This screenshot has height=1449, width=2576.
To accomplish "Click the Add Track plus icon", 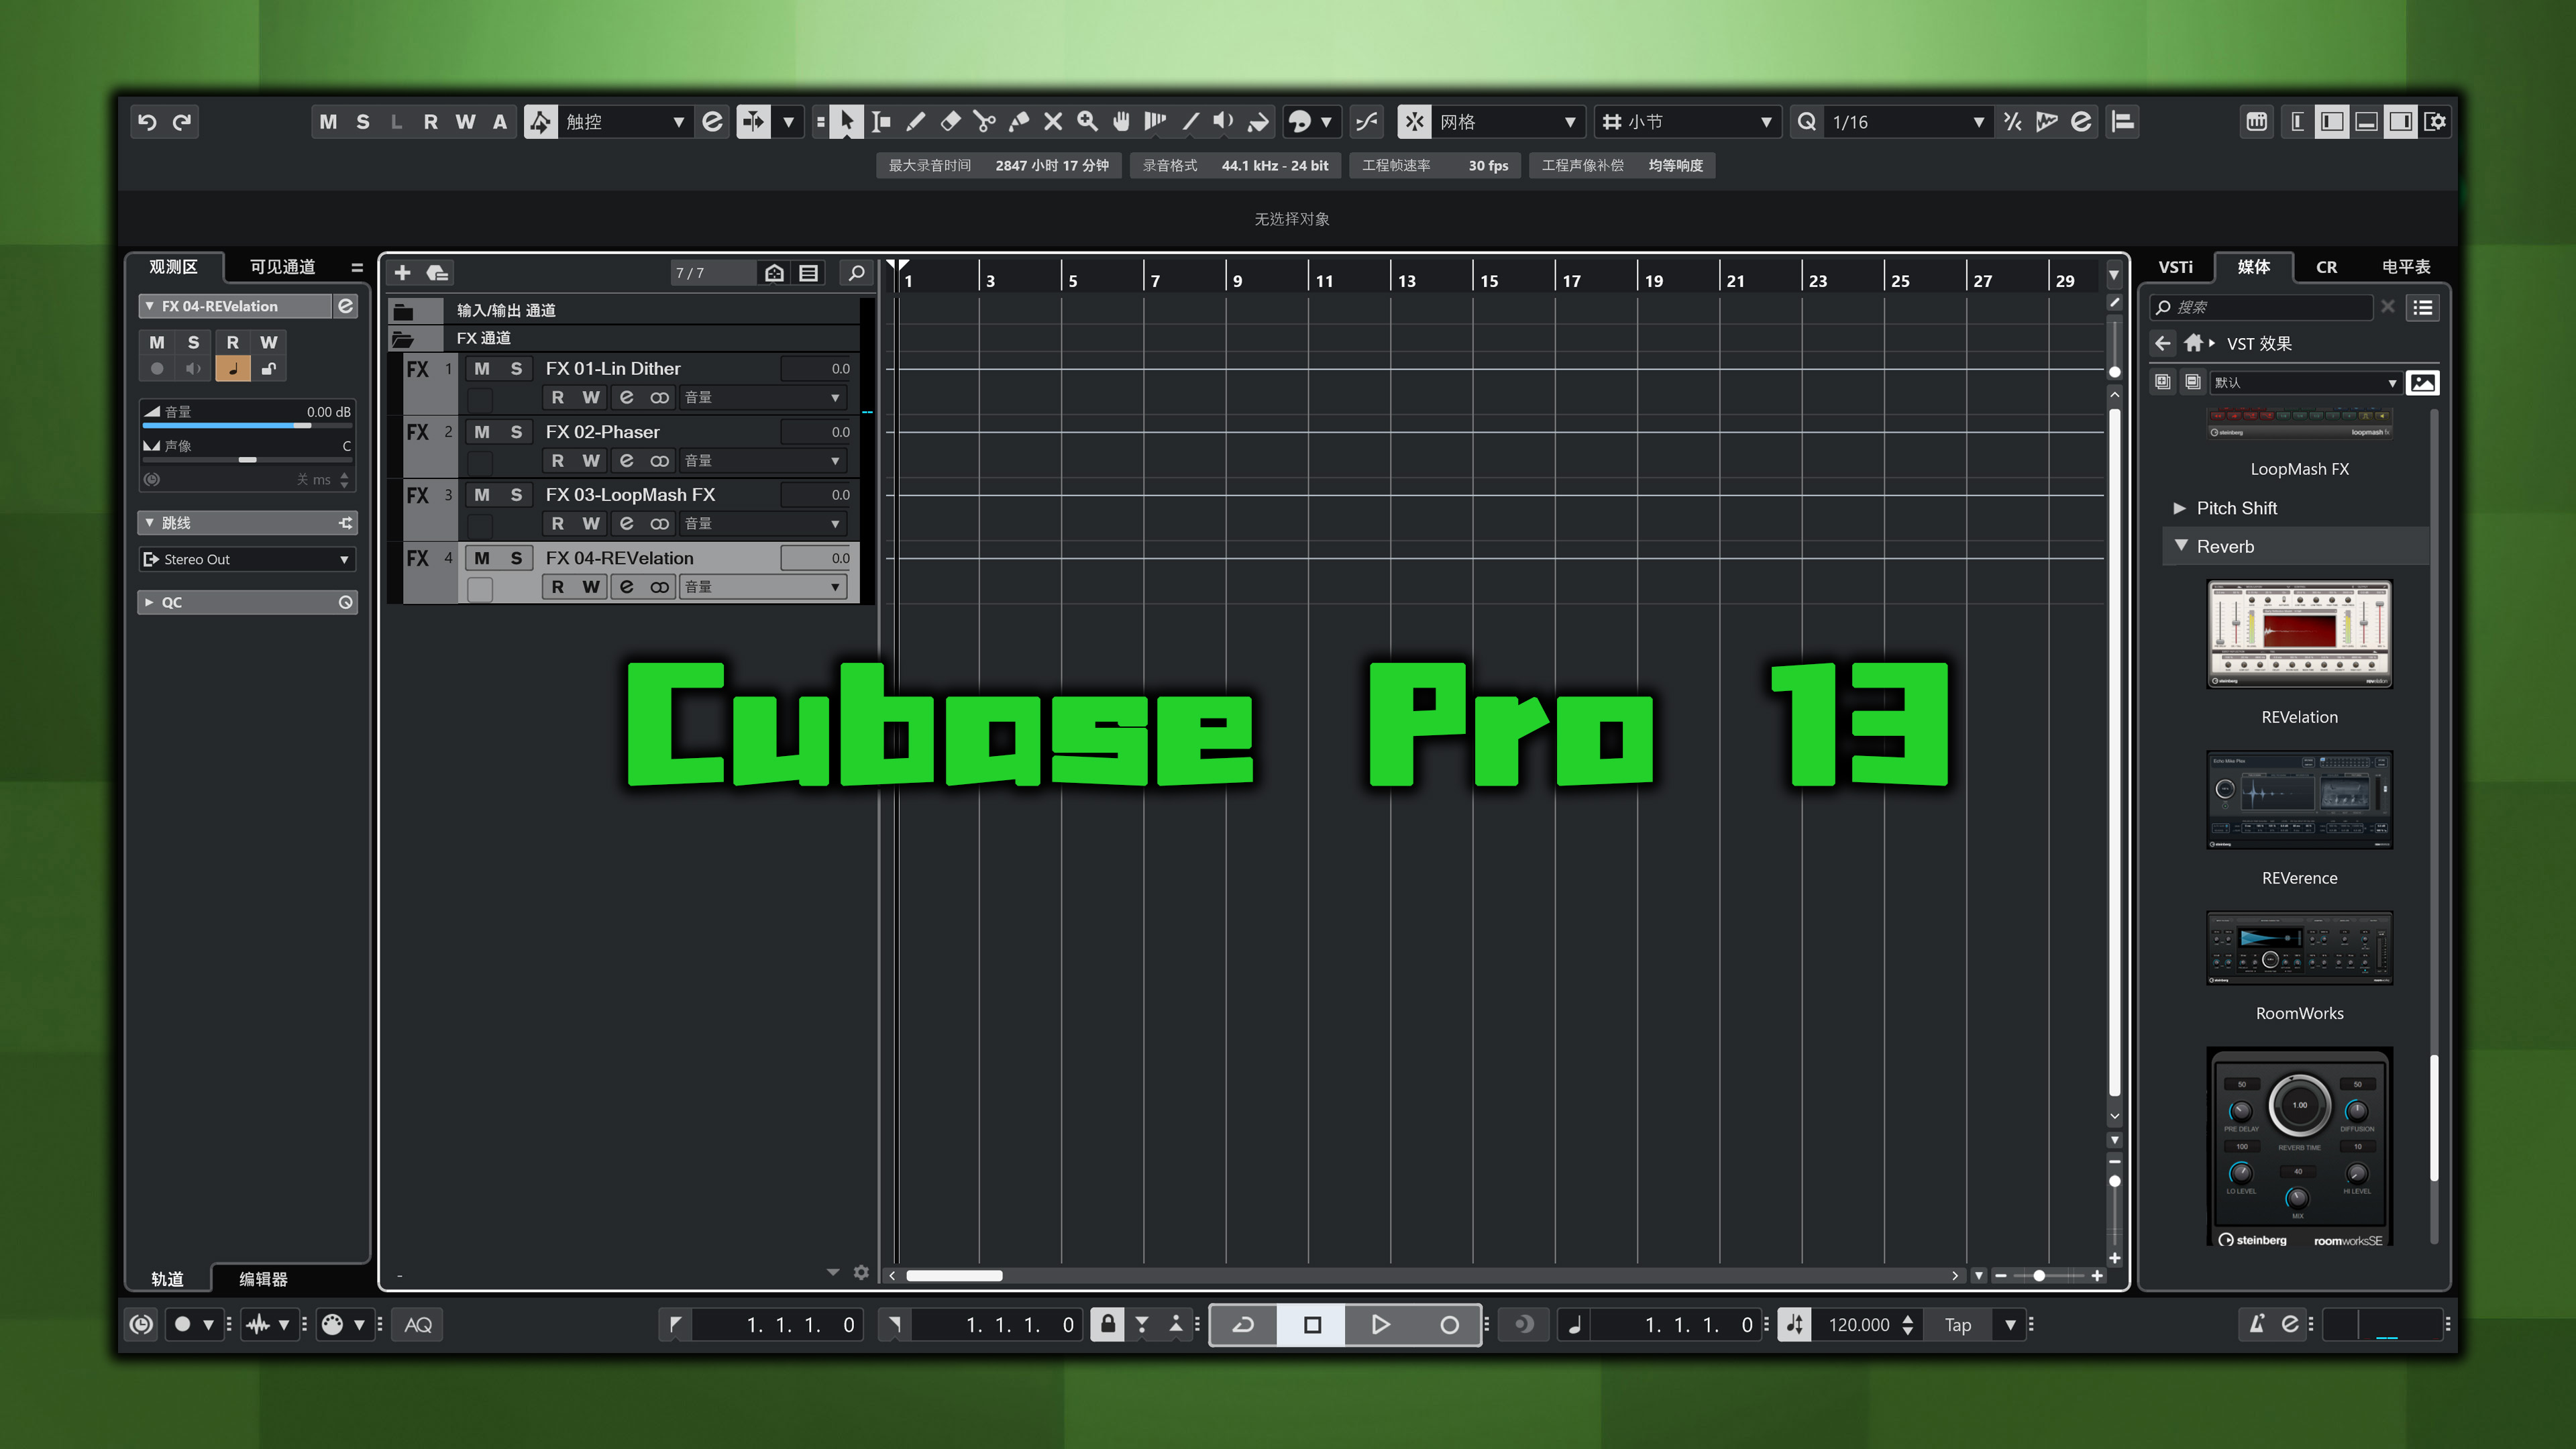I will point(403,272).
